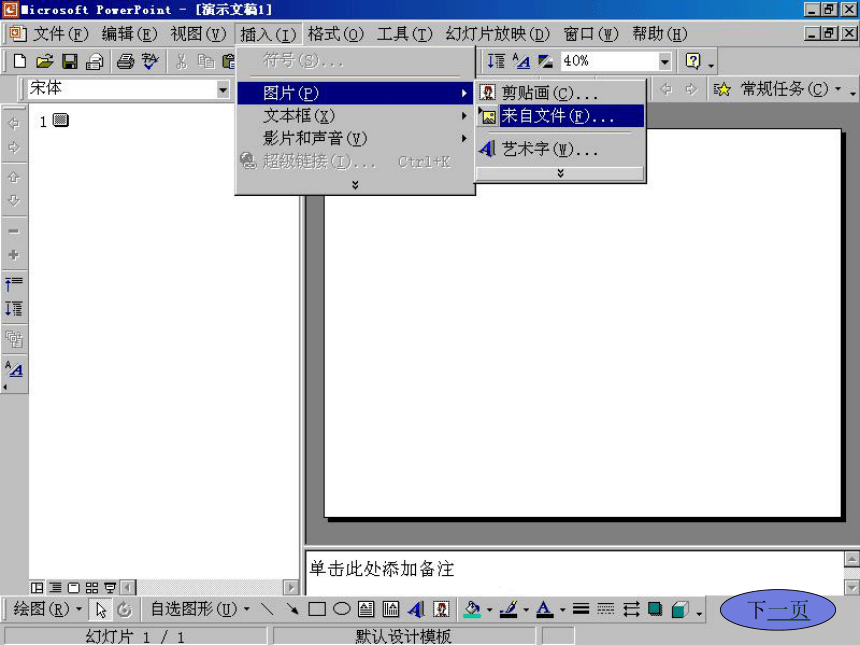The image size is (860, 645).
Task: Click the New presentation icon
Action: (20, 61)
